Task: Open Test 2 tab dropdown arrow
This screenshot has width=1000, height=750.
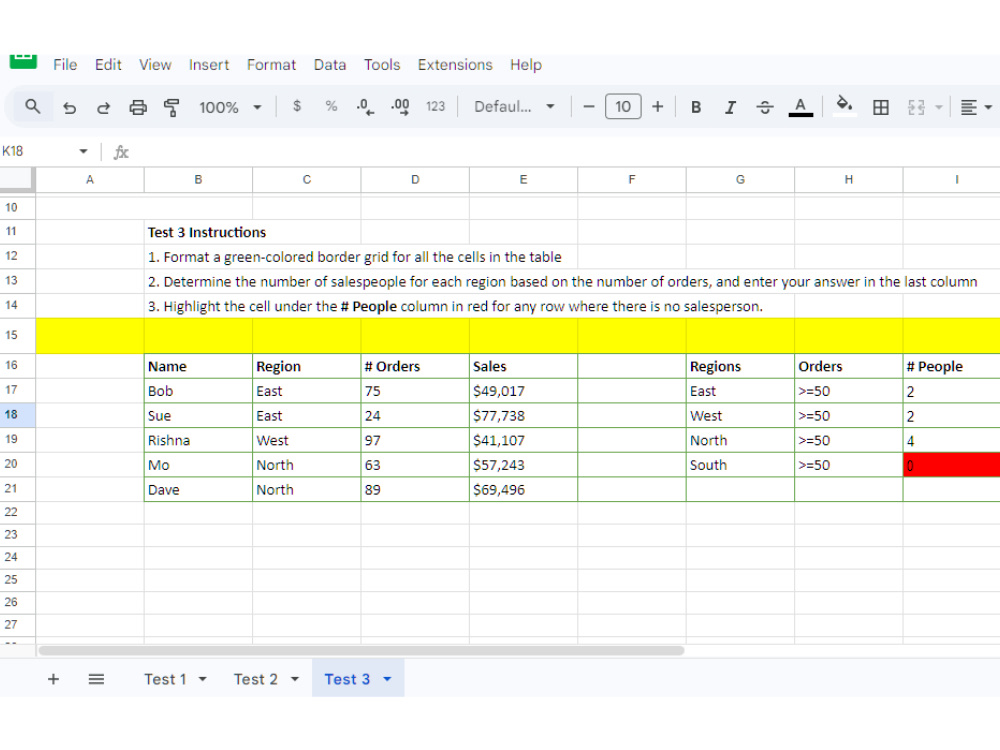Action: (295, 679)
